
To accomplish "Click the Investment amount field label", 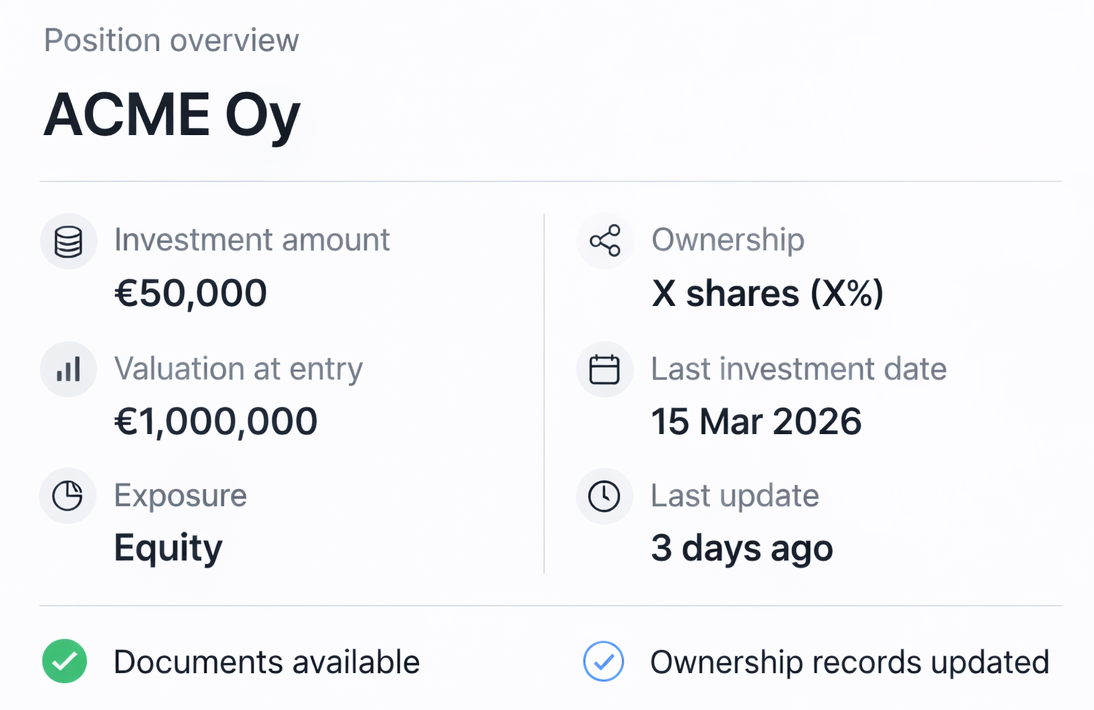I will [x=252, y=240].
